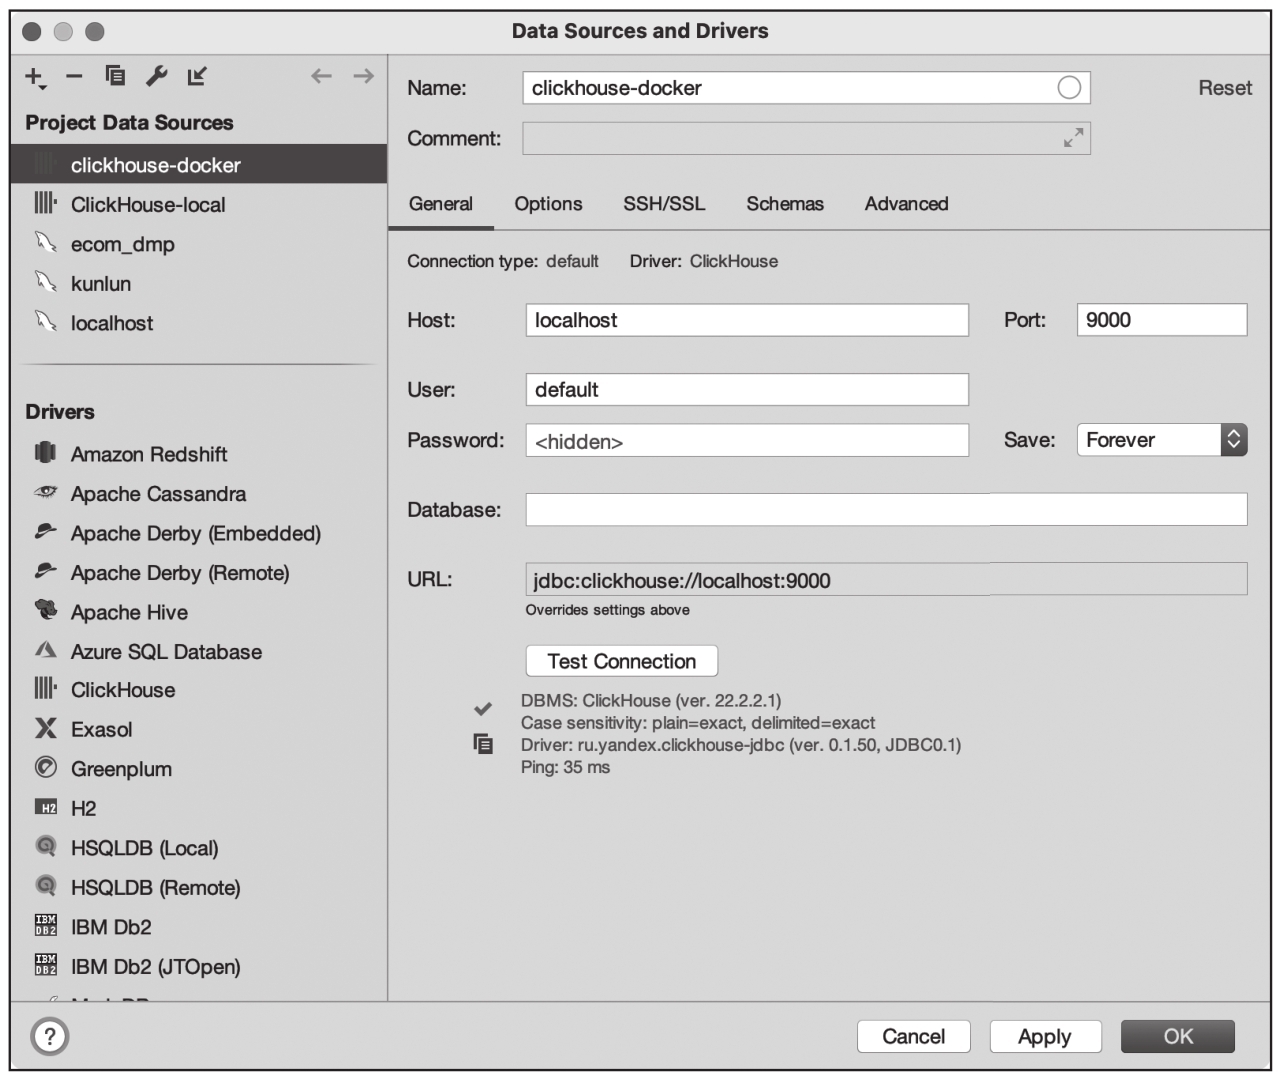Add a new data source with plus icon
Image resolution: width=1281 pixels, height=1080 pixels.
click(35, 77)
